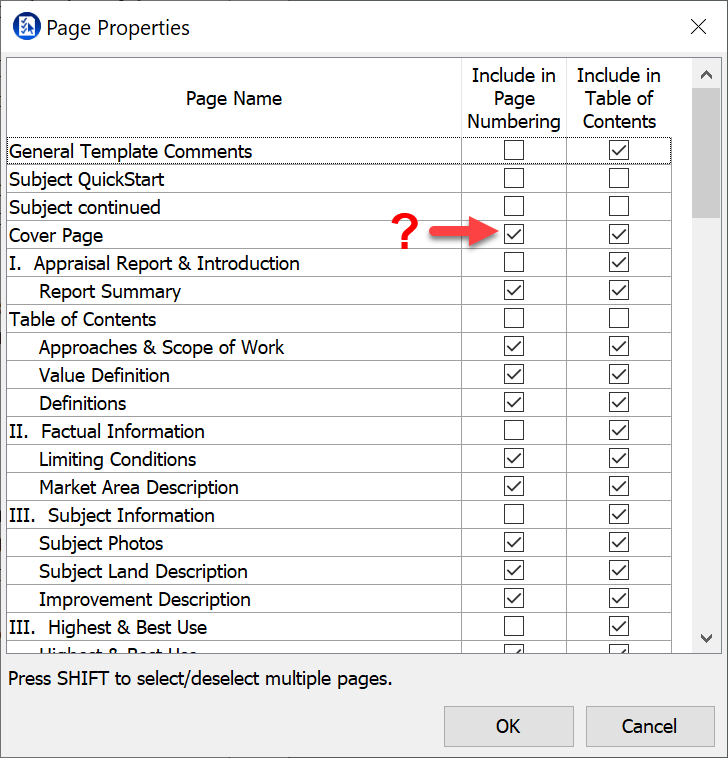Uncheck Cover Page page numbering checkbox
This screenshot has width=728, height=758.
pyautogui.click(x=514, y=235)
